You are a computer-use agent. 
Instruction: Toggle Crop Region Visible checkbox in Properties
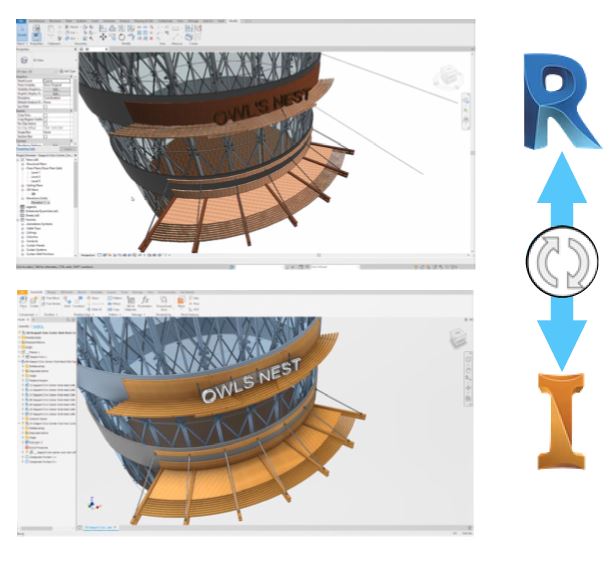(x=45, y=119)
